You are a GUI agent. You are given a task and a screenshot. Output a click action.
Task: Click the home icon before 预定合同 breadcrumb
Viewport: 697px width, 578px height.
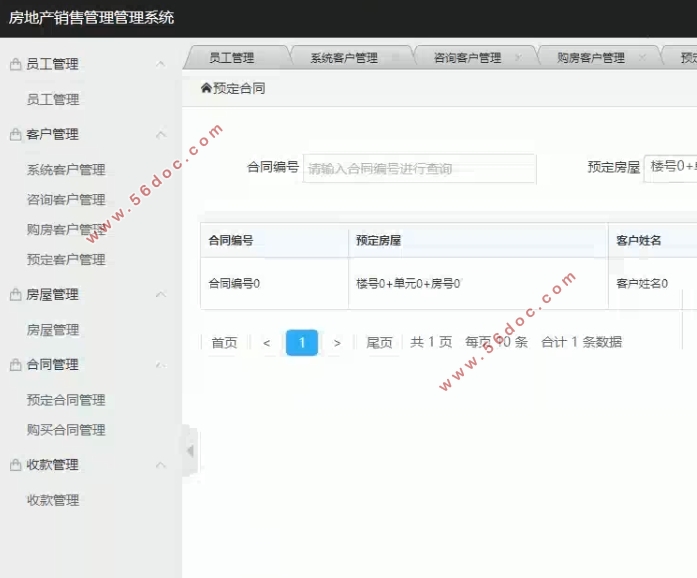(206, 88)
